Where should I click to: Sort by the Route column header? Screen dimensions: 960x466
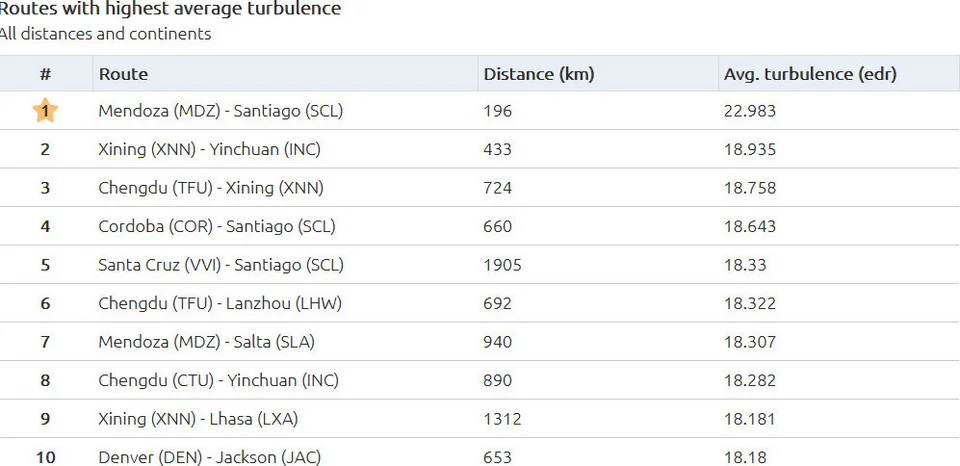point(123,74)
